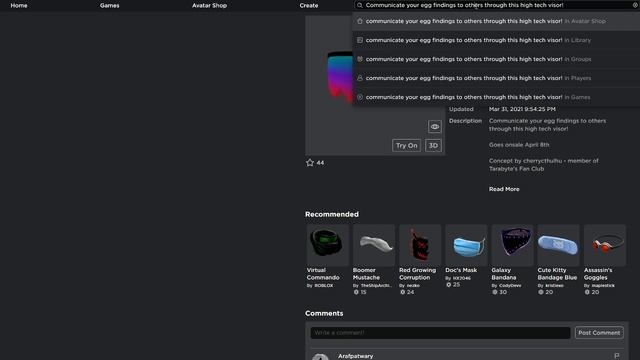The height and width of the screenshot is (360, 640).
Task: Open the Boomer Mustache thumbnail
Action: click(x=374, y=245)
